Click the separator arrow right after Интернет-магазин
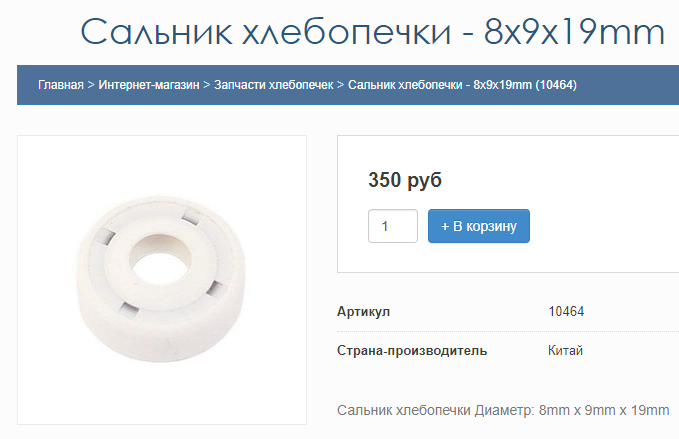The height and width of the screenshot is (439, 679). (207, 85)
